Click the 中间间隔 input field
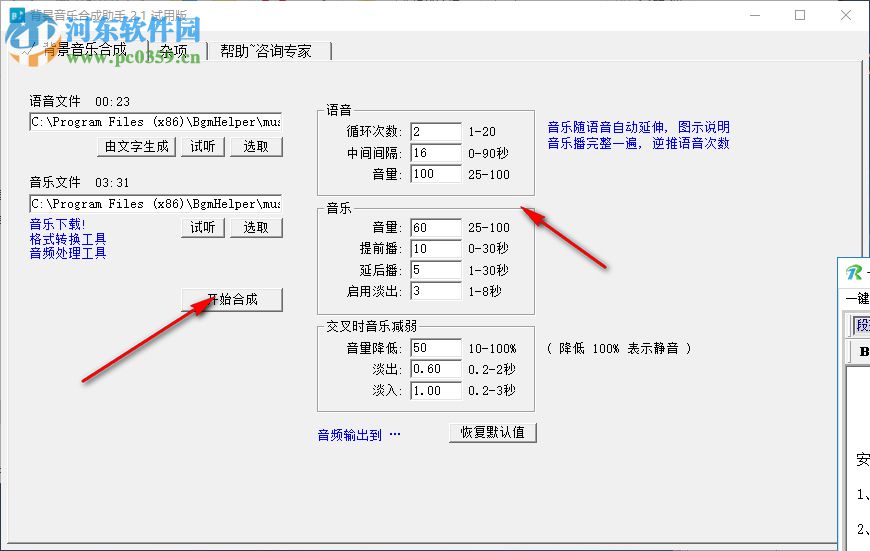 coord(436,153)
